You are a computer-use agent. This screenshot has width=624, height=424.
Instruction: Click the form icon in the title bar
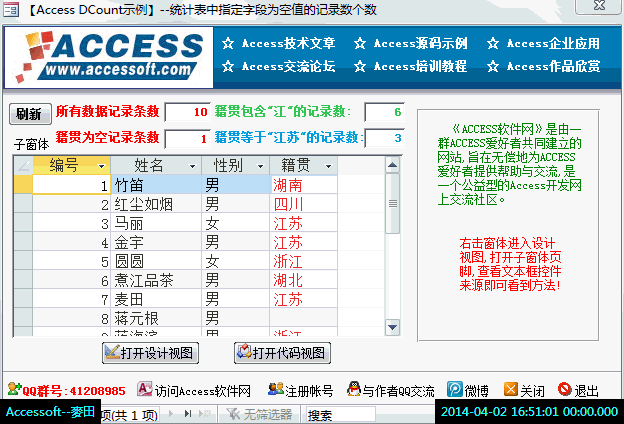[11, 10]
